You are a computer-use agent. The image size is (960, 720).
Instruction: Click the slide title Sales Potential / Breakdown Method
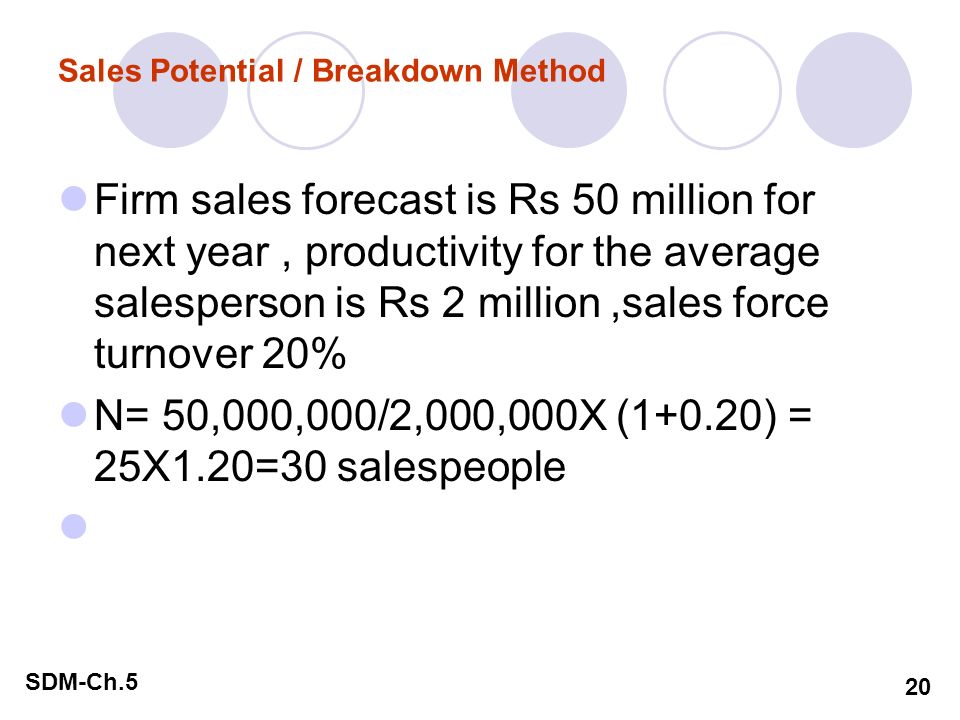[331, 71]
